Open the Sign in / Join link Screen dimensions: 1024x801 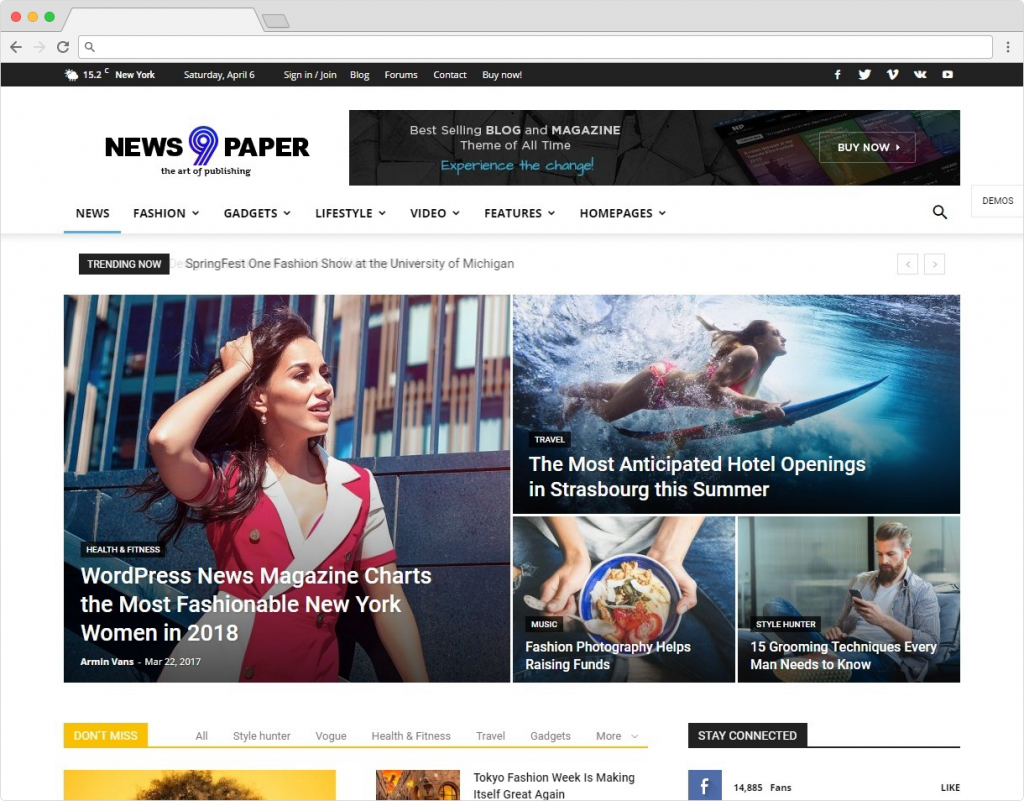tap(310, 75)
